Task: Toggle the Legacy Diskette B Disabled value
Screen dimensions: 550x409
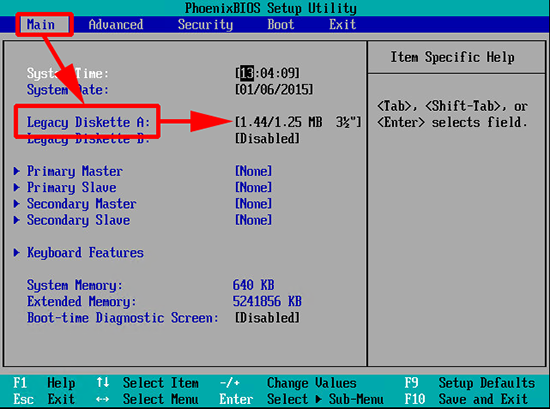Action: [x=267, y=139]
